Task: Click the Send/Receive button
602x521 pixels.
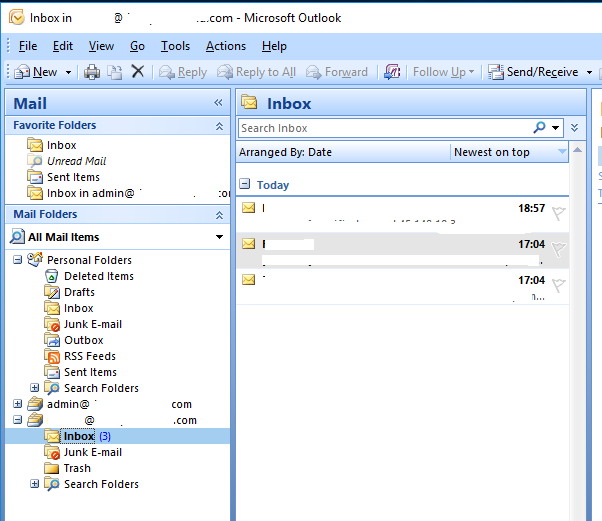Action: 533,72
